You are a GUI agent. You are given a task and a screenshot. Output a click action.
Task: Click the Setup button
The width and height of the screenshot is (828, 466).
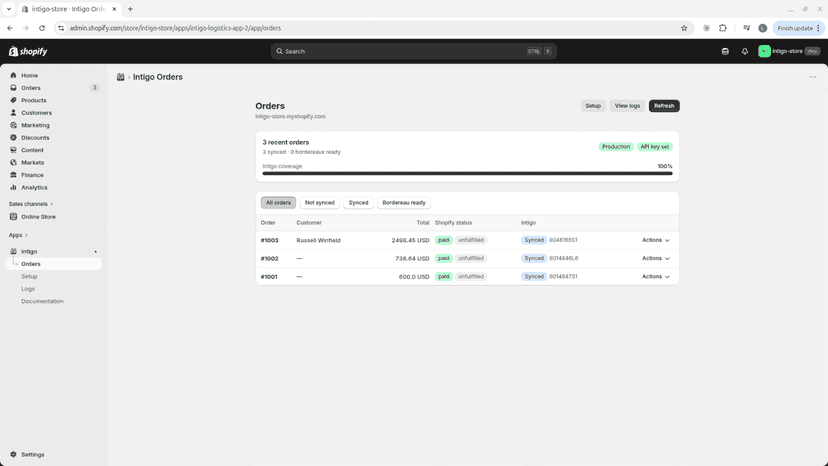[593, 106]
